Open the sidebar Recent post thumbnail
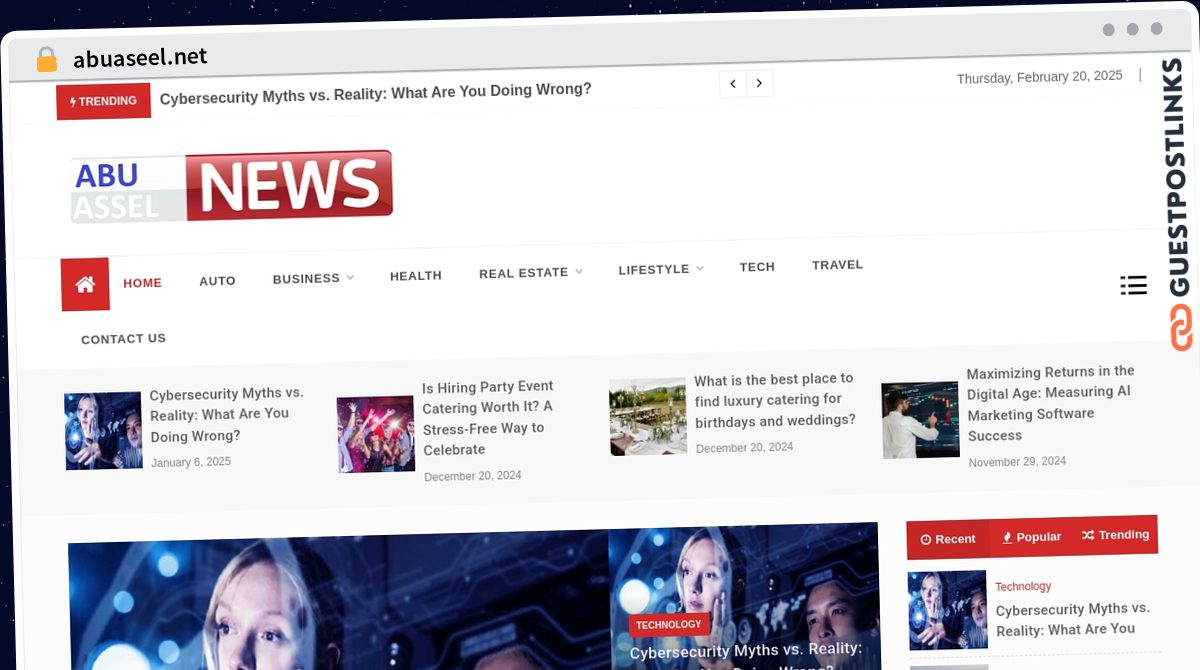The image size is (1200, 670). [947, 610]
